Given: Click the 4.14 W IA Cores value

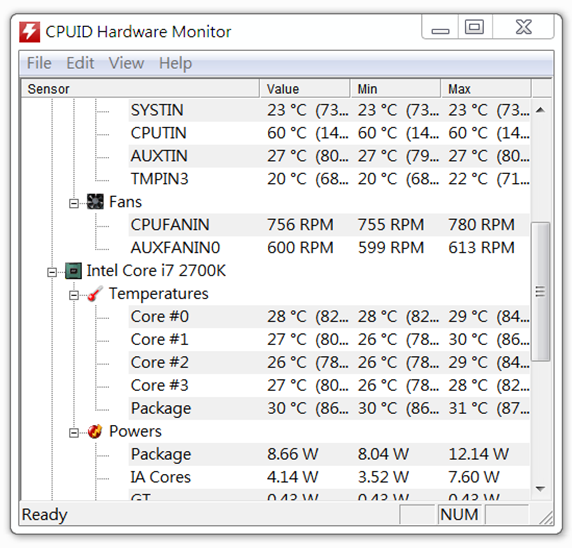Looking at the screenshot, I should click(x=293, y=477).
